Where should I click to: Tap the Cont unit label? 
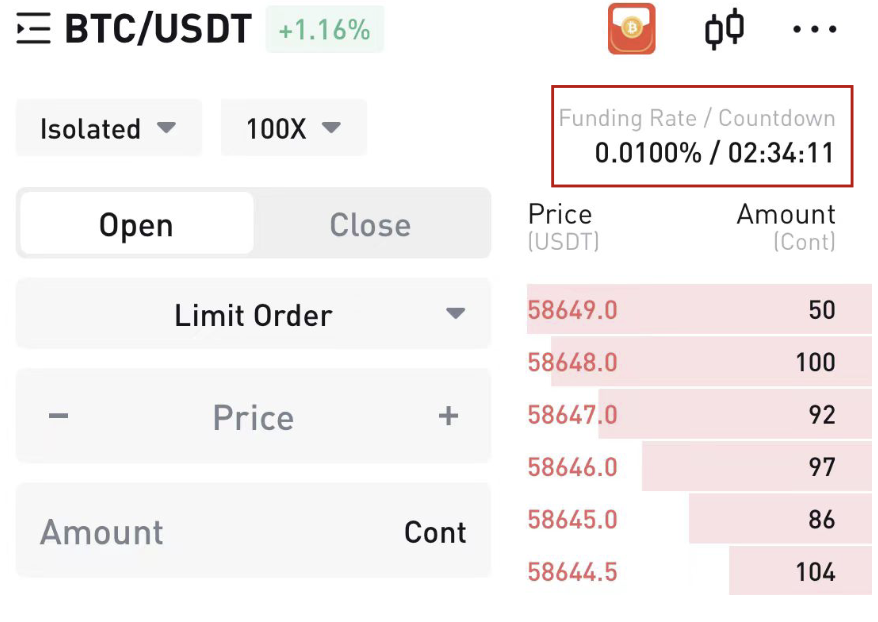tap(435, 532)
